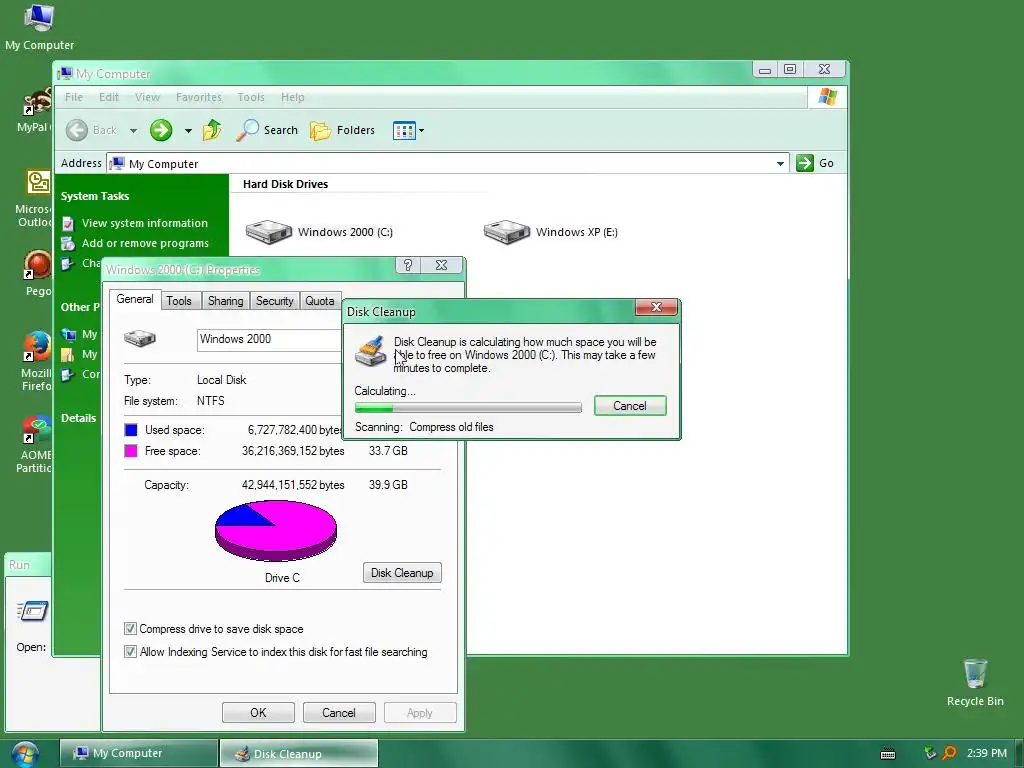Go up one folder level icon

coord(212,130)
